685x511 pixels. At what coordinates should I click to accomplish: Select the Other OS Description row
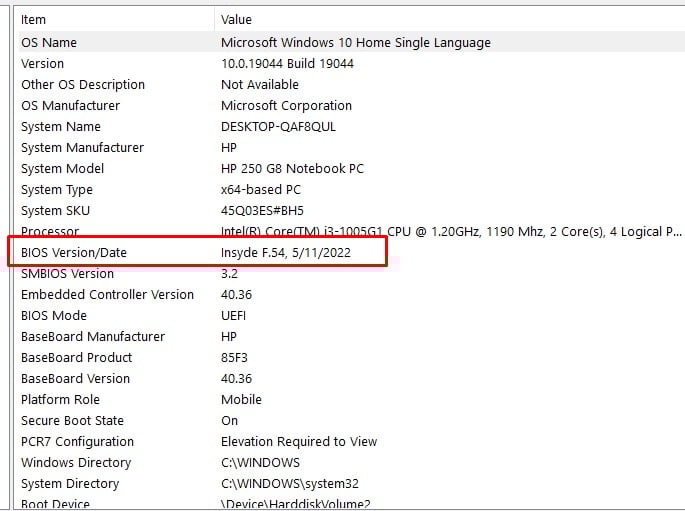coord(83,84)
